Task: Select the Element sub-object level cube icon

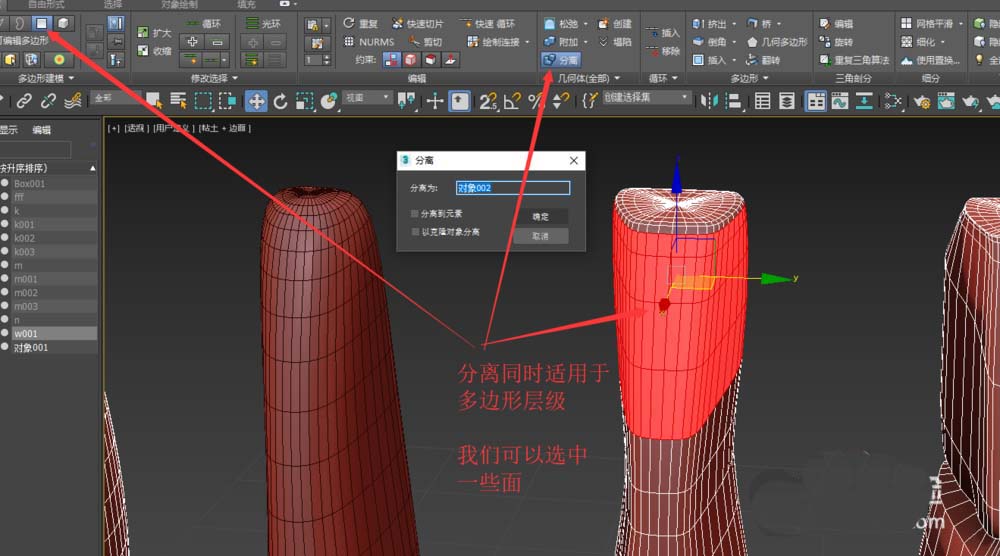Action: pos(63,24)
